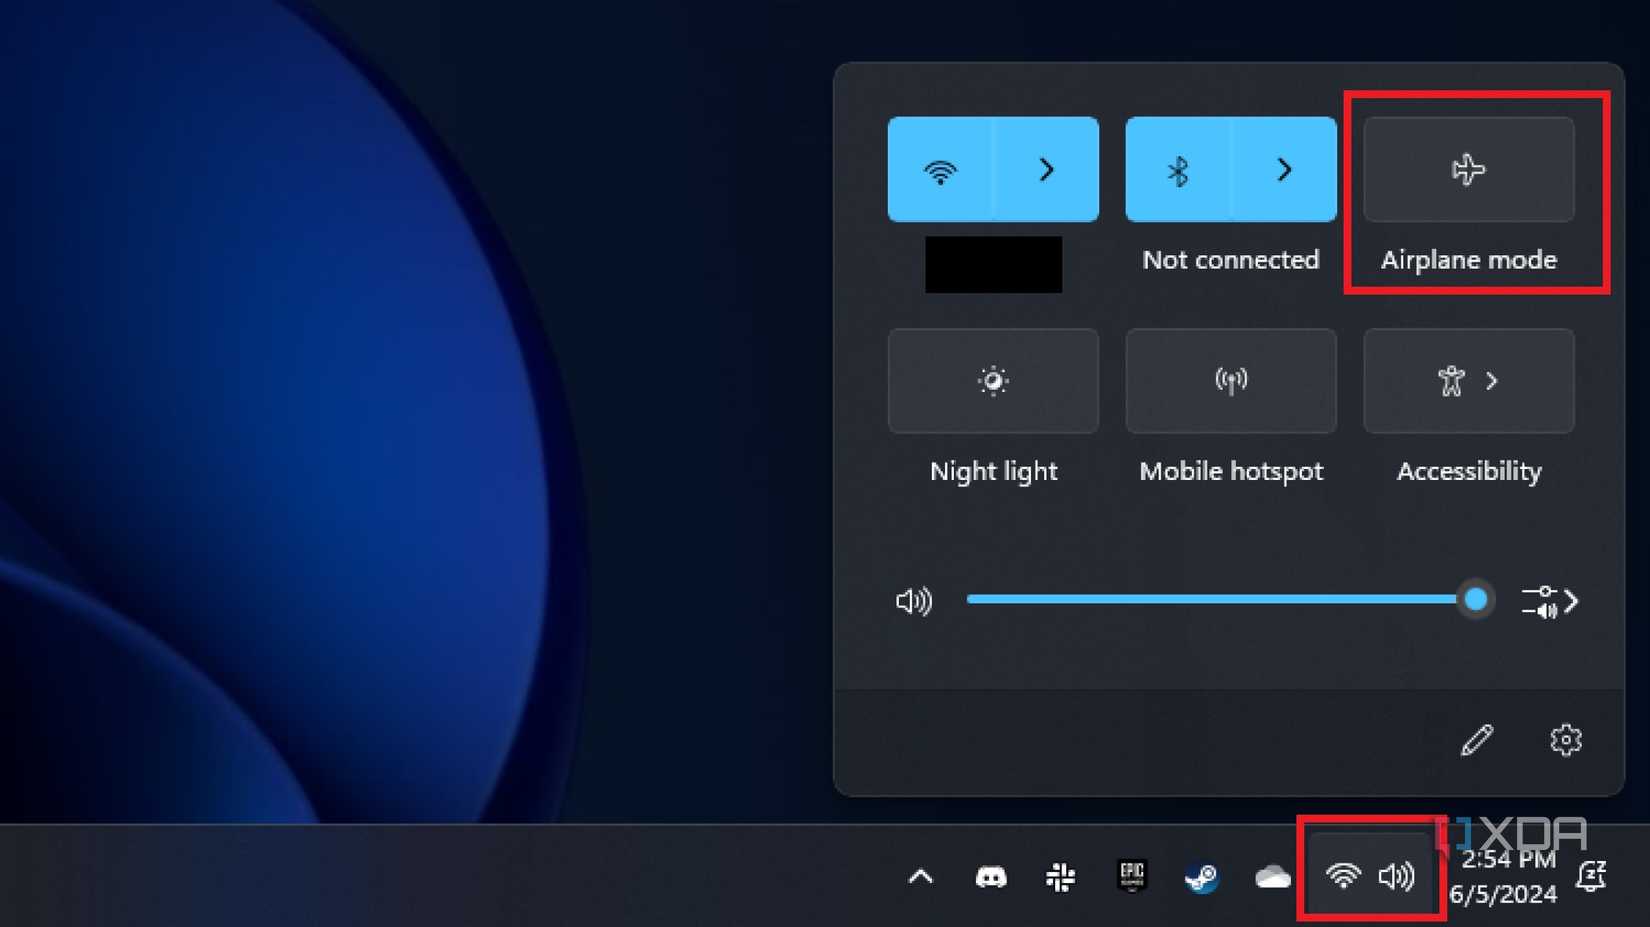Open the Accessibility quick settings tile
Image resolution: width=1650 pixels, height=927 pixels.
coord(1469,381)
